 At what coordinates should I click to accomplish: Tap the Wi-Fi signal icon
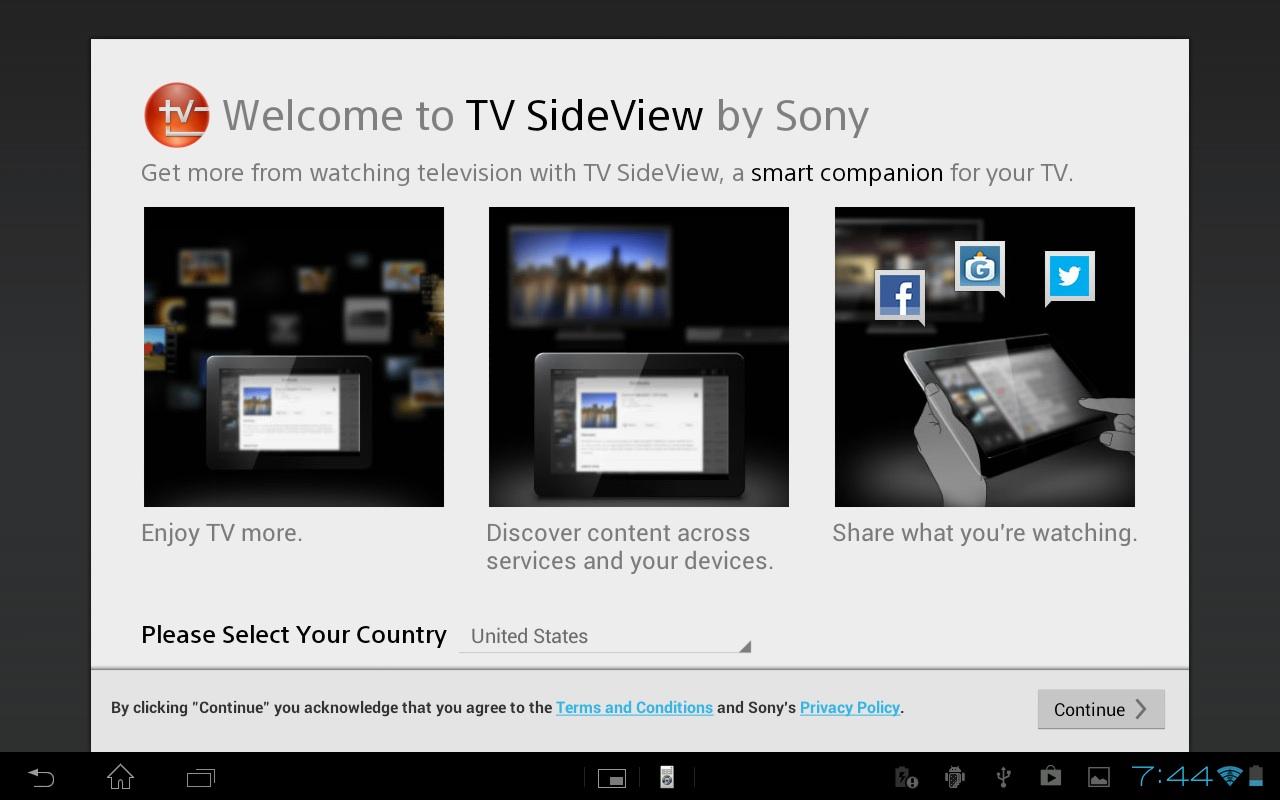tap(1231, 776)
